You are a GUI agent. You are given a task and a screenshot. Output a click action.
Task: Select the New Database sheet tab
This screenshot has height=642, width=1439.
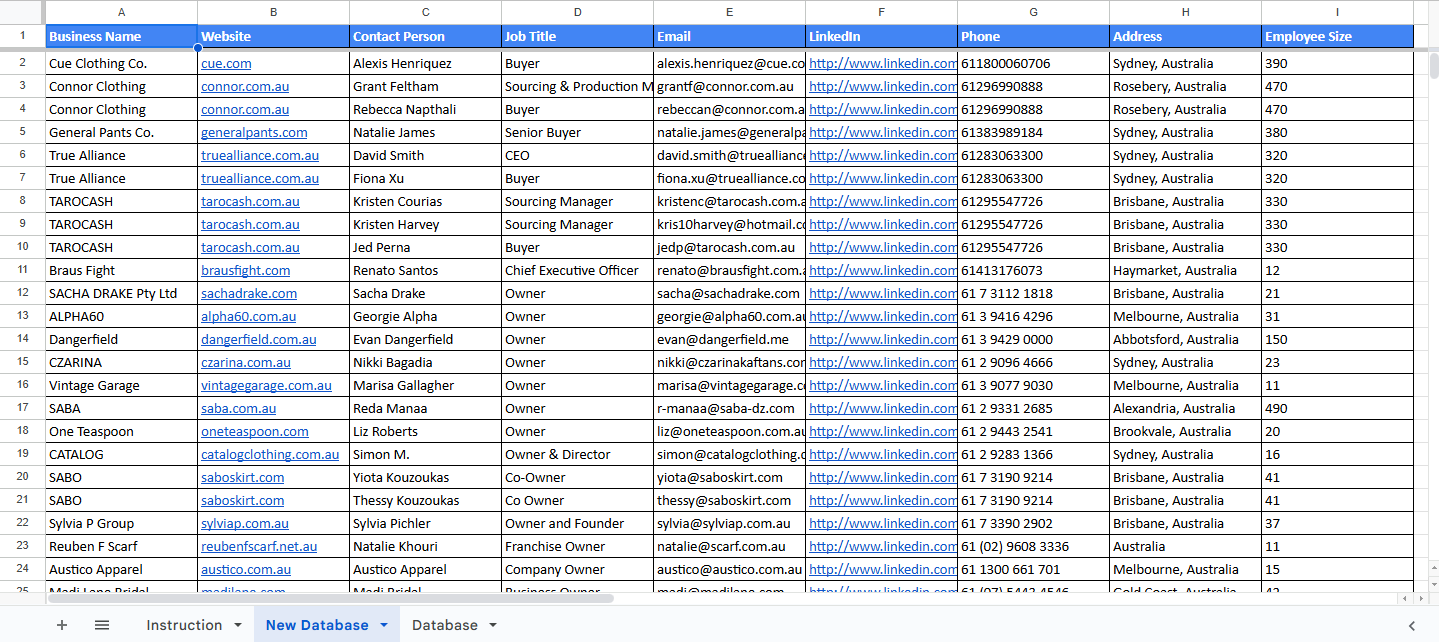coord(317,625)
